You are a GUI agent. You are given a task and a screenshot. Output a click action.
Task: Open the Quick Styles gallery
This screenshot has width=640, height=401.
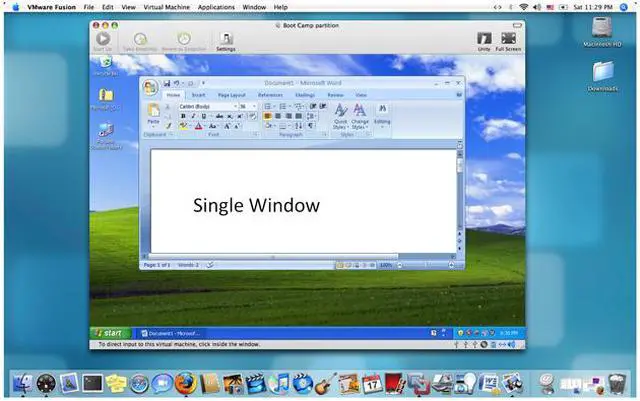(x=340, y=116)
